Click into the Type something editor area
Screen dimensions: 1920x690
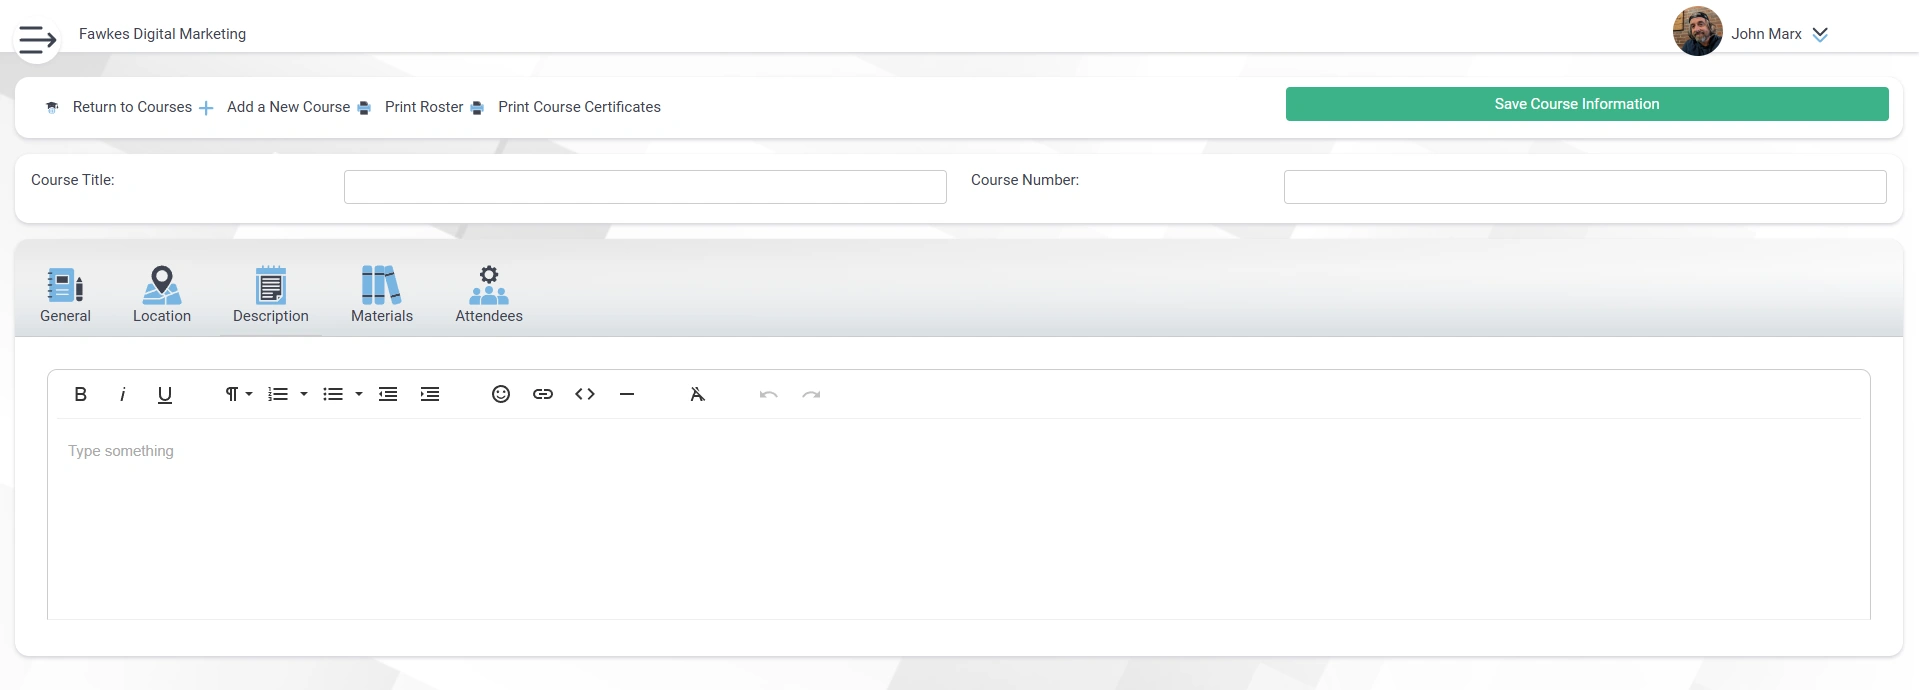click(x=958, y=520)
